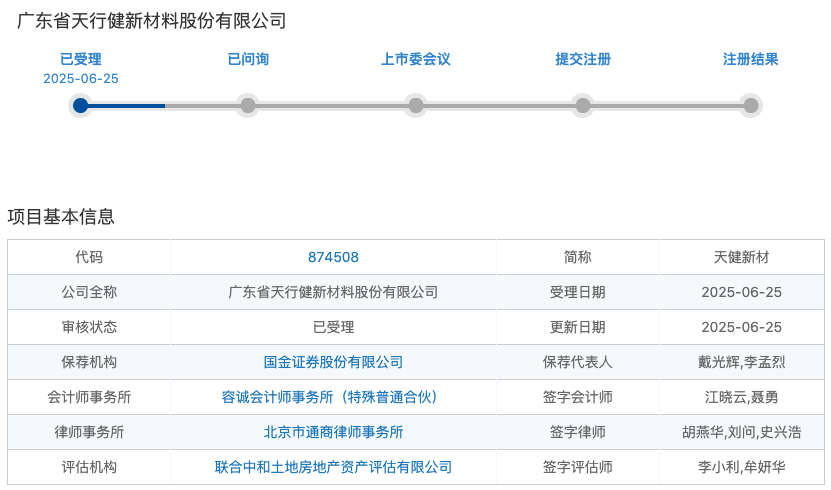Click the 江晓云,聂勇 cell

pyautogui.click(x=741, y=397)
